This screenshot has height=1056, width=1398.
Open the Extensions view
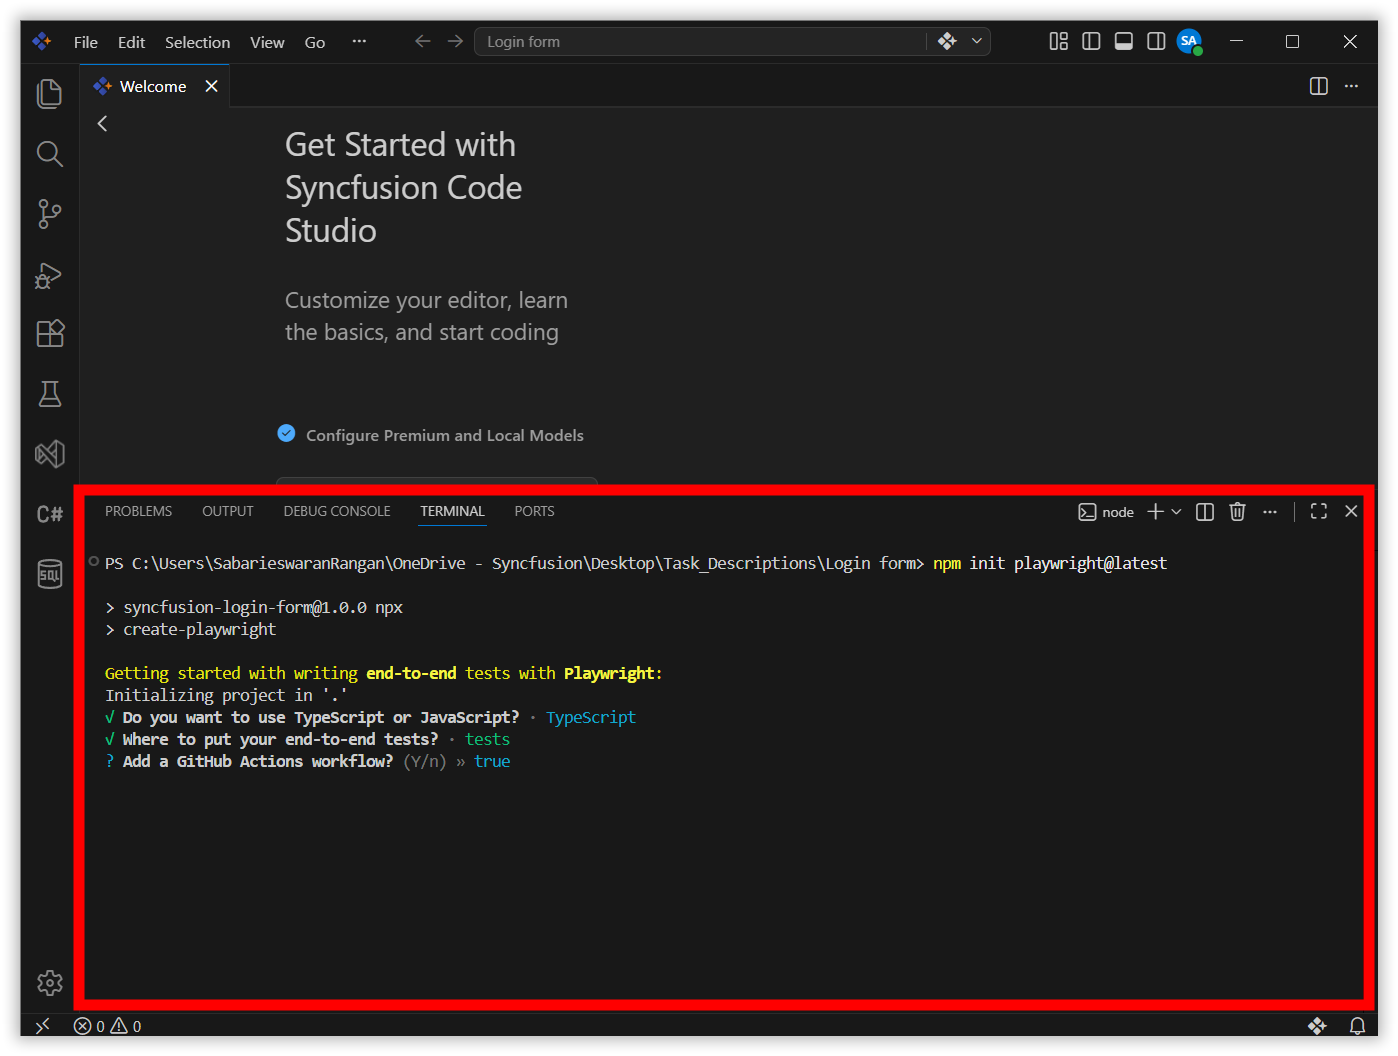point(49,334)
